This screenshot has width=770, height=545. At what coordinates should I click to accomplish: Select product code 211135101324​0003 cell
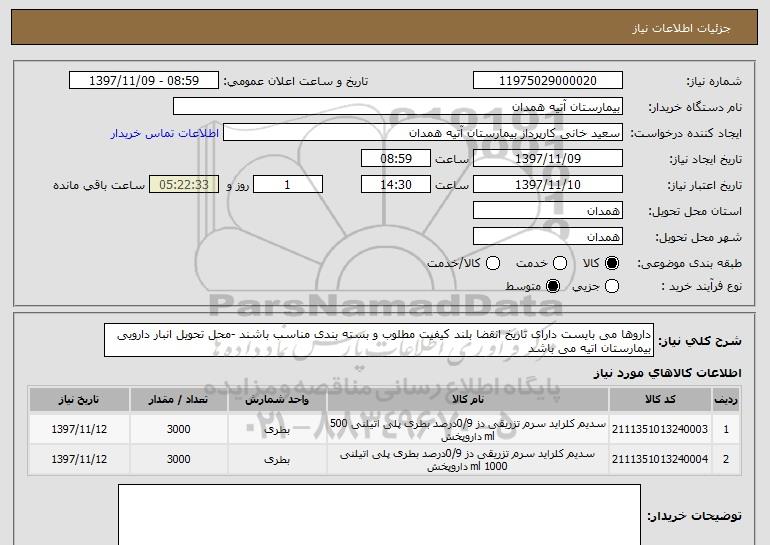point(660,429)
